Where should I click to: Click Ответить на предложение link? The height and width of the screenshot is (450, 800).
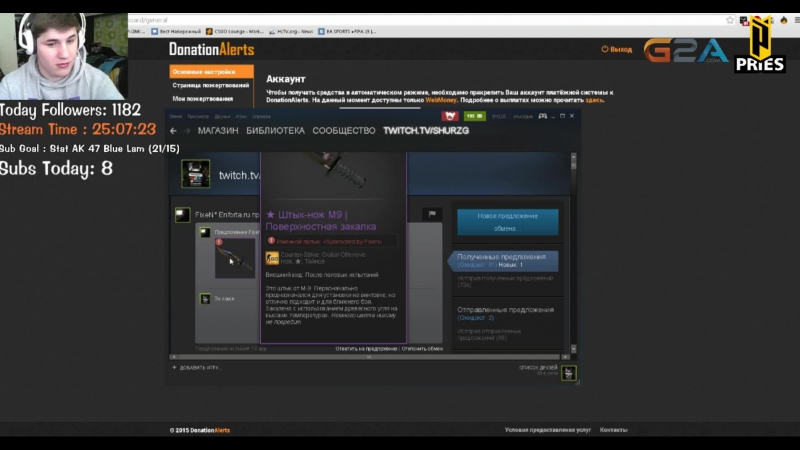click(x=366, y=349)
